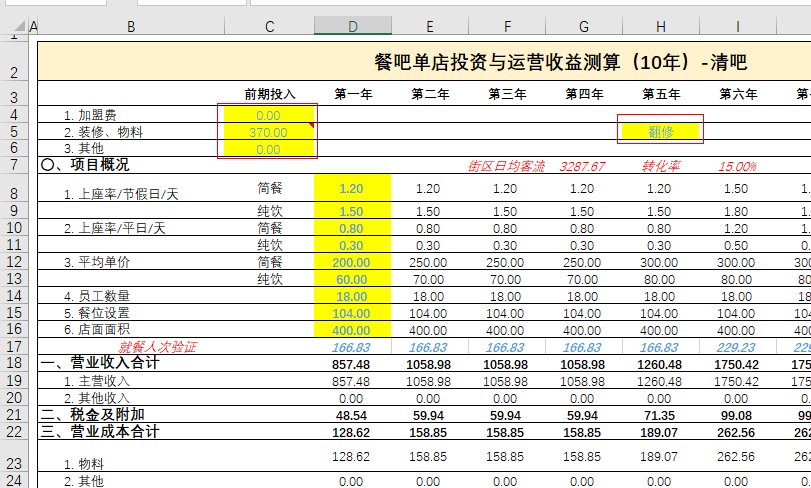Select the 第一年 header cell
Viewport: 811px width, 488px height.
click(x=353, y=94)
